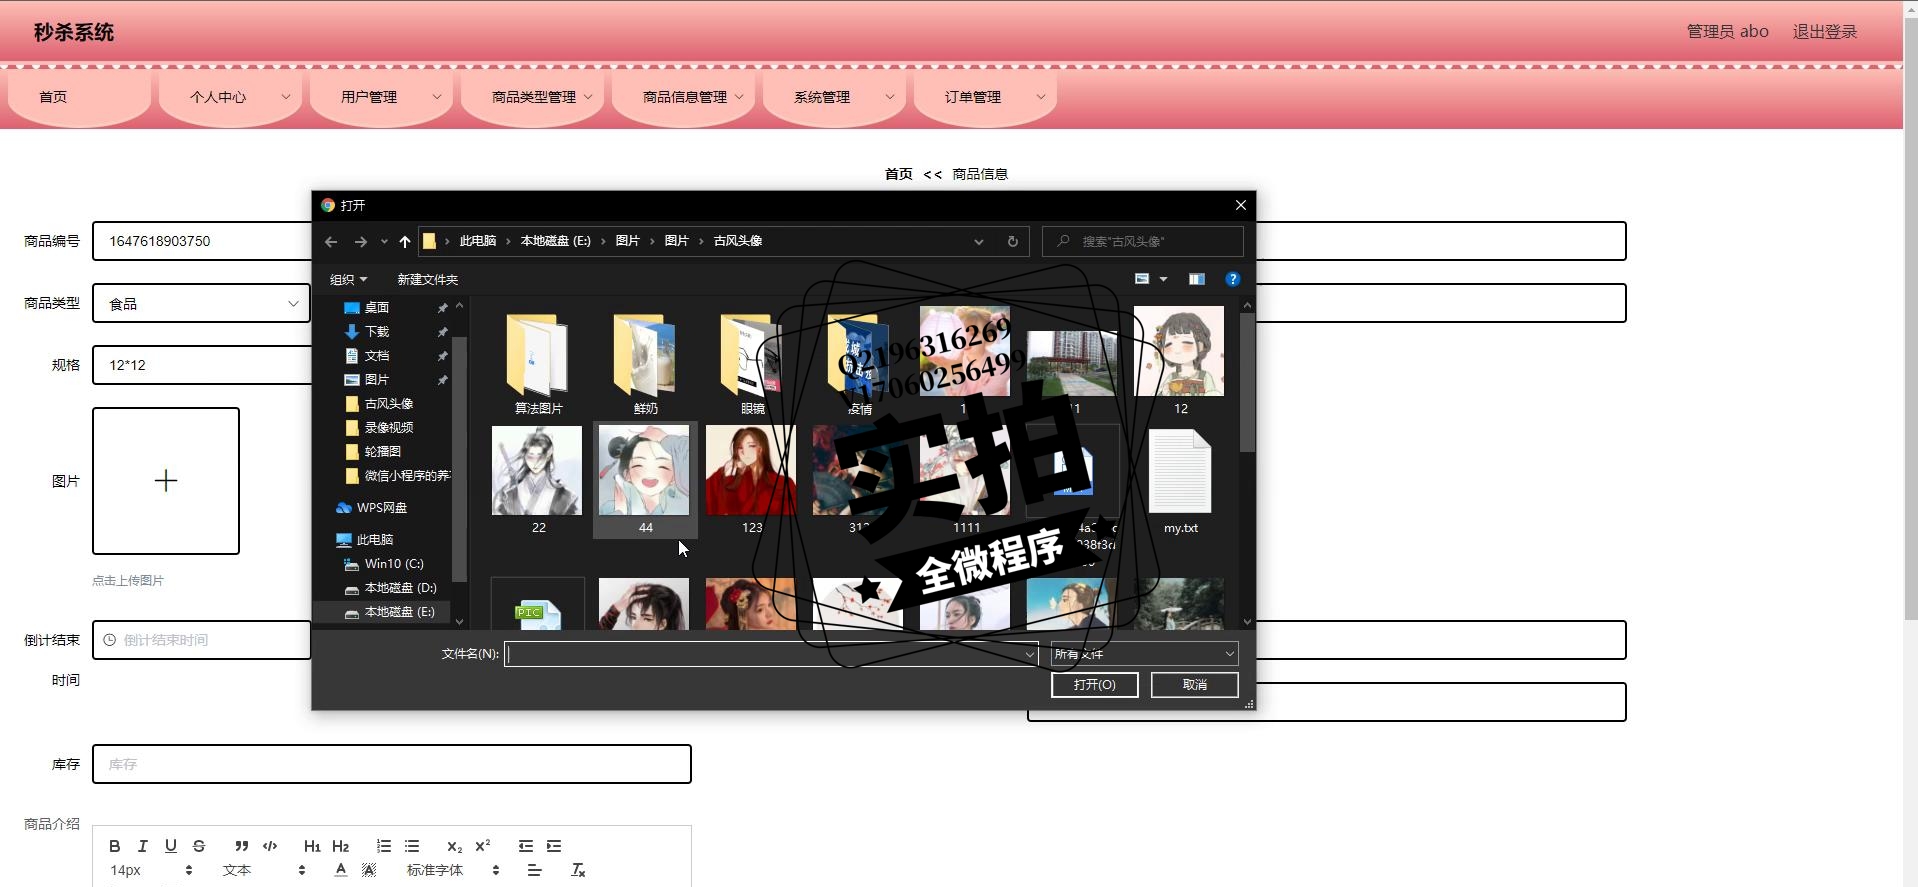The height and width of the screenshot is (887, 1918).
Task: Click the 打开(O) button
Action: pyautogui.click(x=1094, y=684)
